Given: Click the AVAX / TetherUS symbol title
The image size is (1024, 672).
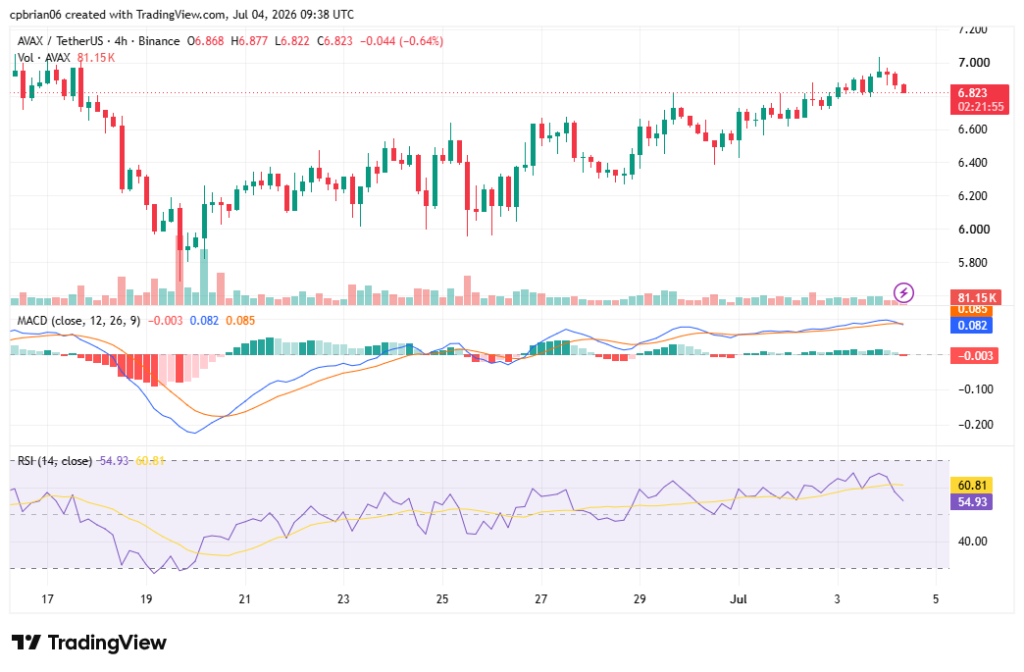Looking at the screenshot, I should [x=60, y=41].
